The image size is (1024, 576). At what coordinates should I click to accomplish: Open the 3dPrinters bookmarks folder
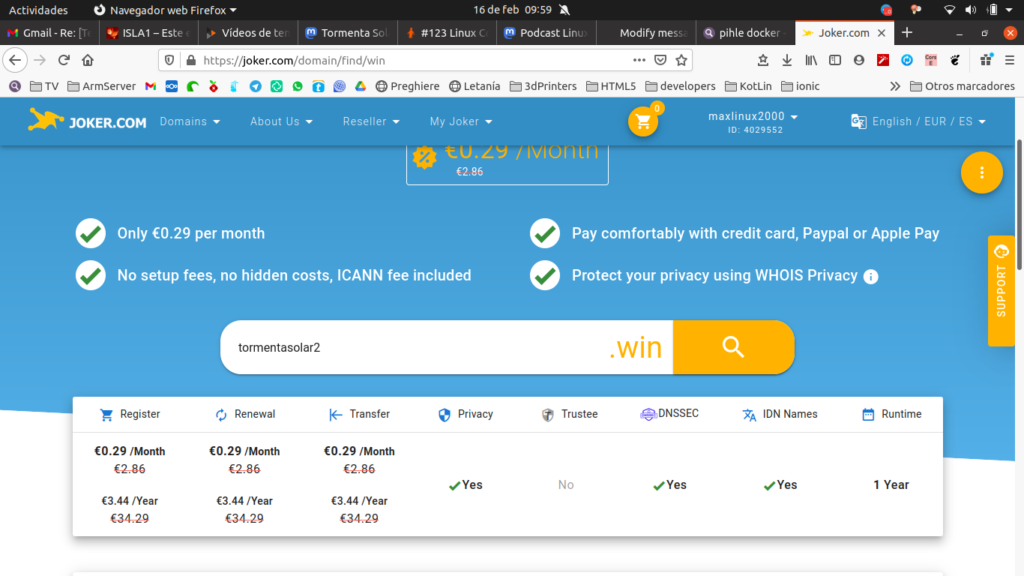(x=543, y=86)
